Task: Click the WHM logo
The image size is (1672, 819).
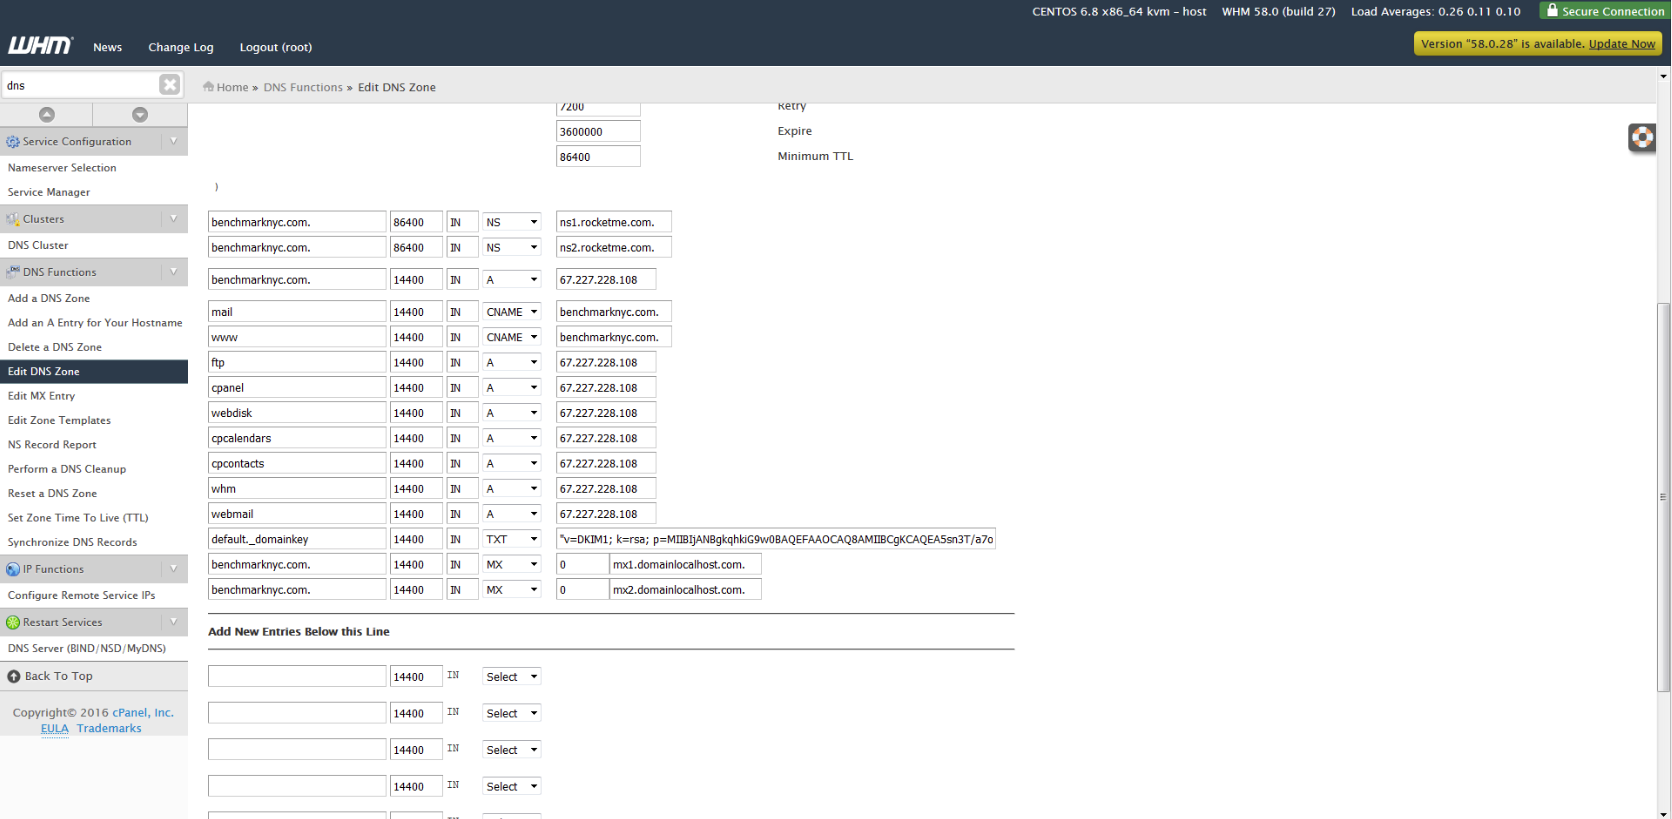Action: pyautogui.click(x=40, y=46)
